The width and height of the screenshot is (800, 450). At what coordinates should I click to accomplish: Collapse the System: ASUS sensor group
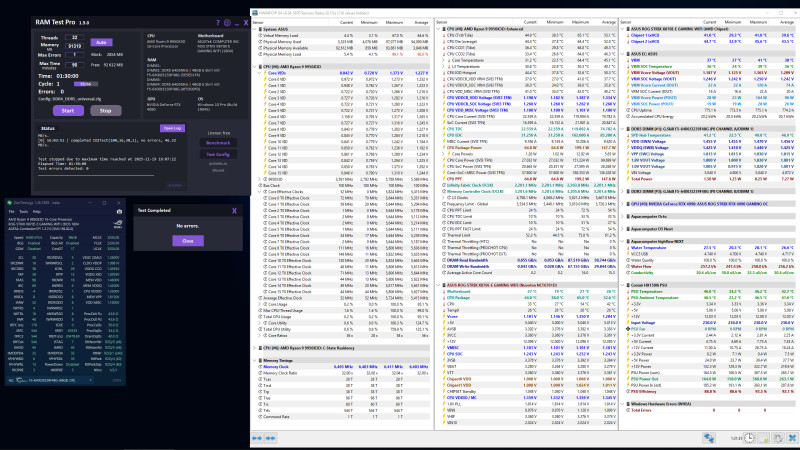click(255, 29)
